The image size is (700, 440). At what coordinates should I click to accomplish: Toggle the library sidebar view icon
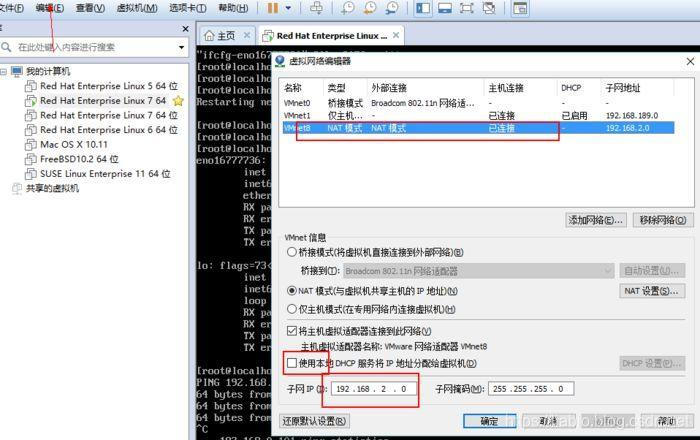point(423,8)
